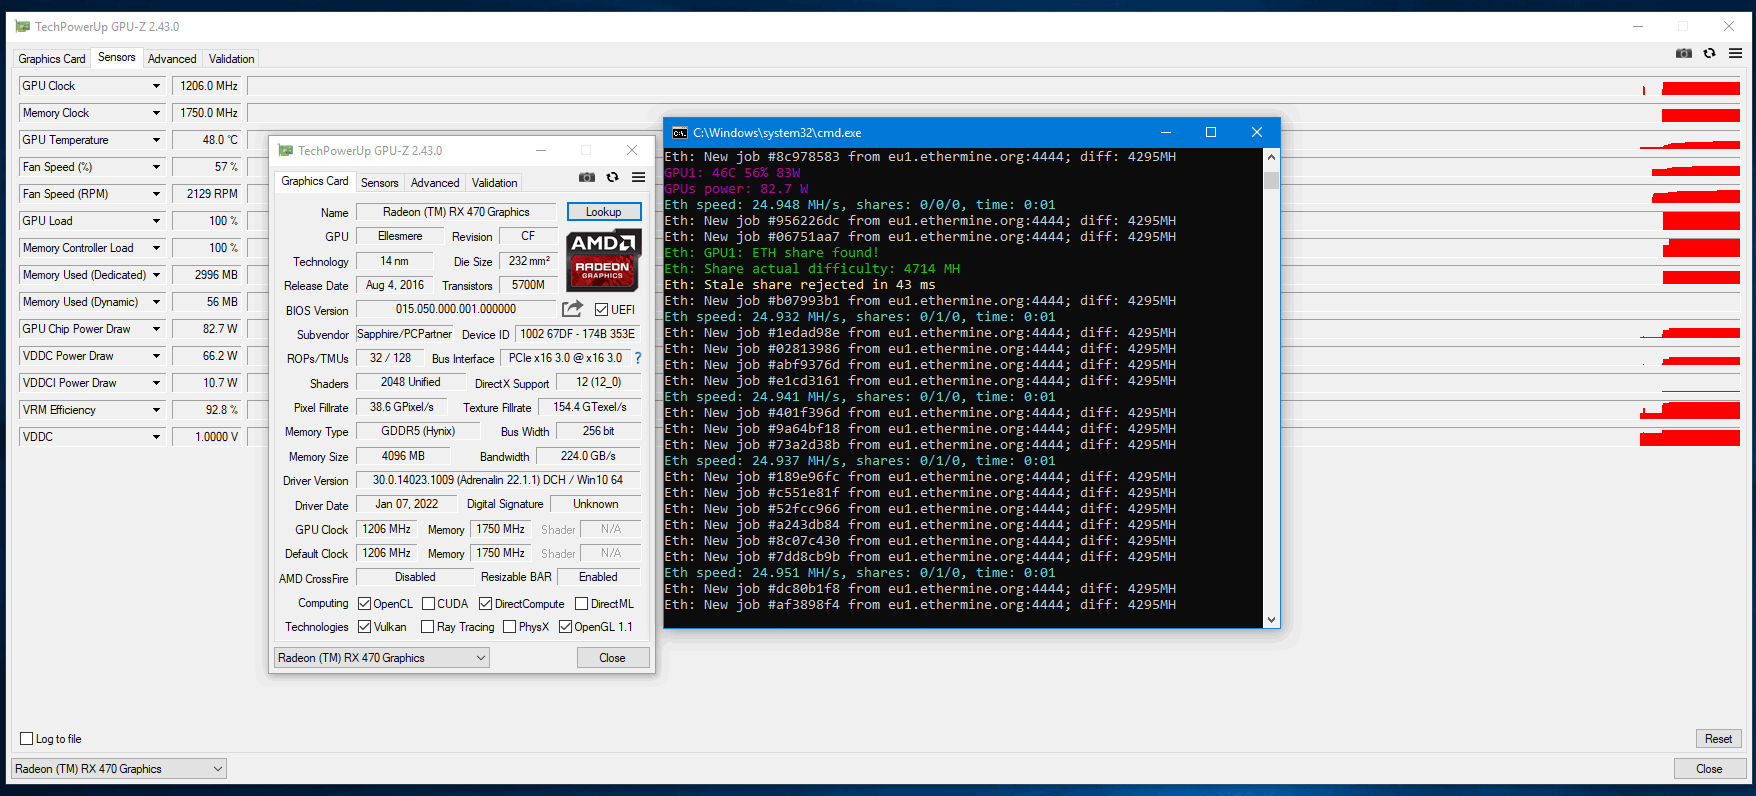This screenshot has width=1756, height=796.
Task: Switch to Validation tab in front window
Action: (494, 183)
